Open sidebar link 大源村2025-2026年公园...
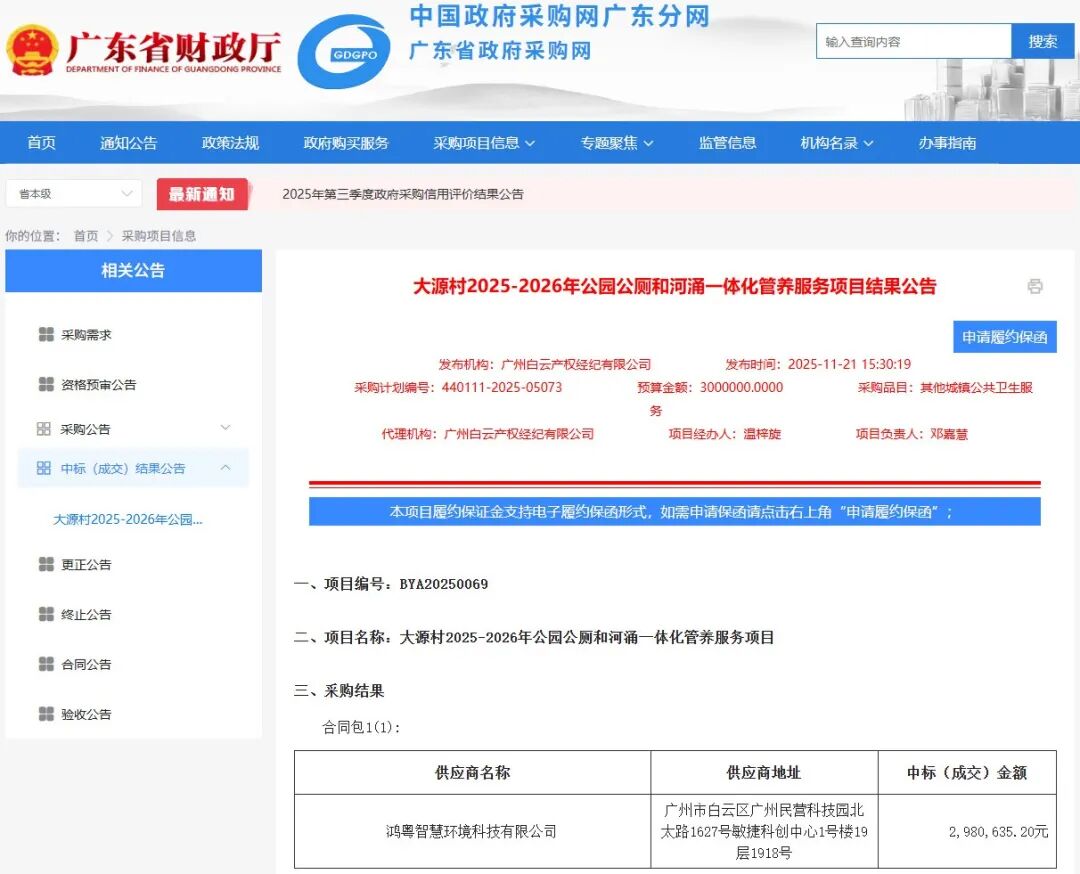 tap(128, 519)
